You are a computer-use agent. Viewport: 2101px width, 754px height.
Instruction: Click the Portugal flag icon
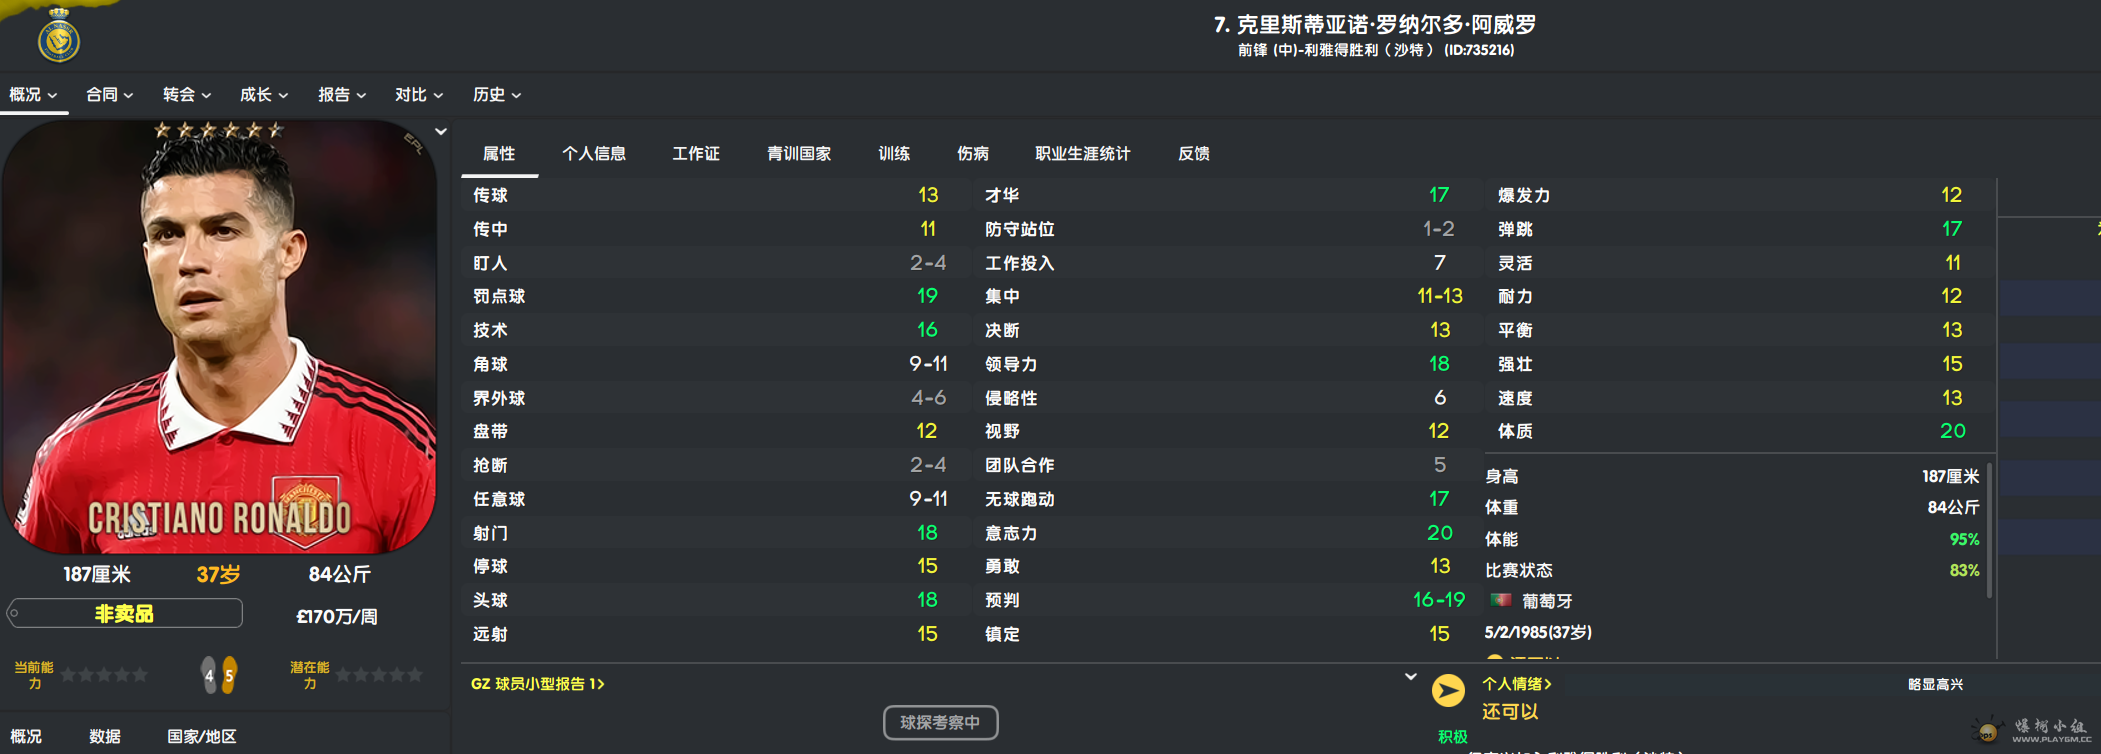pos(1500,600)
